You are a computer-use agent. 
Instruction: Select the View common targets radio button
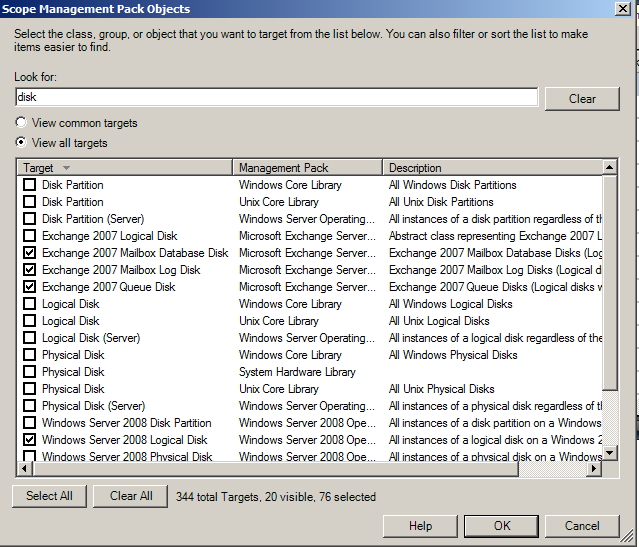click(x=21, y=122)
